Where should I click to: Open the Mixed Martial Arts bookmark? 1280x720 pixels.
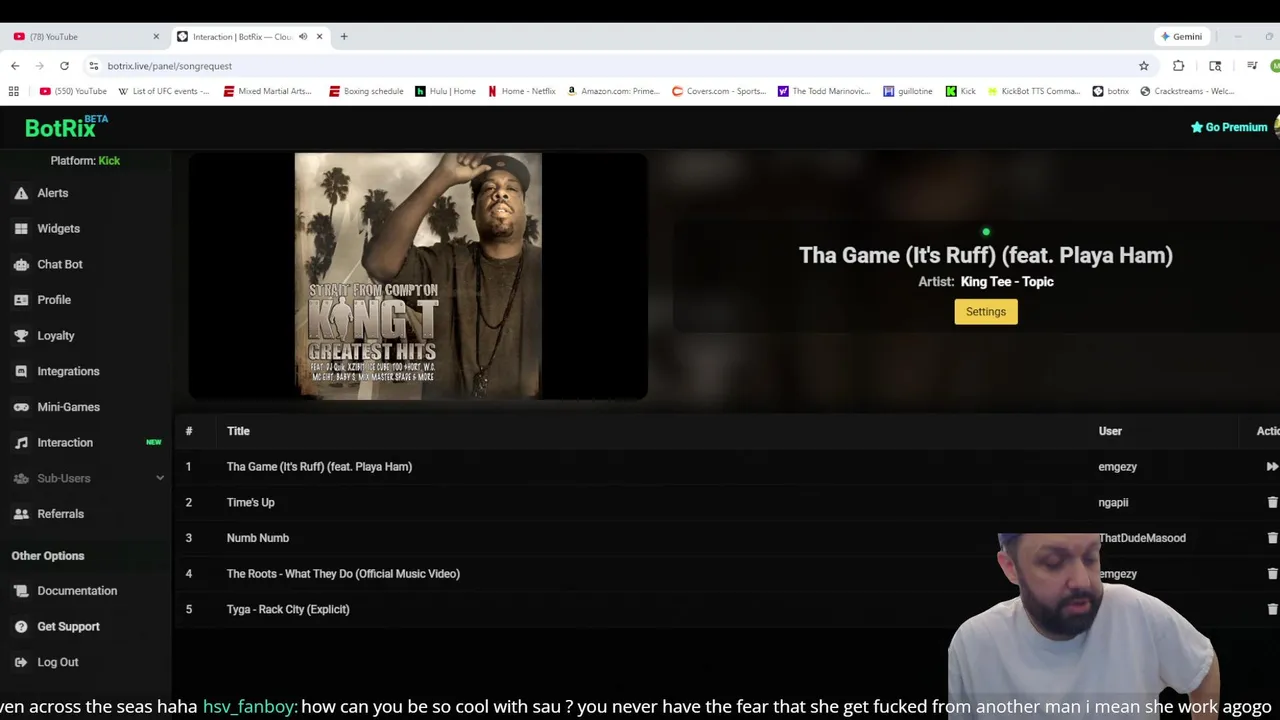pos(268,91)
